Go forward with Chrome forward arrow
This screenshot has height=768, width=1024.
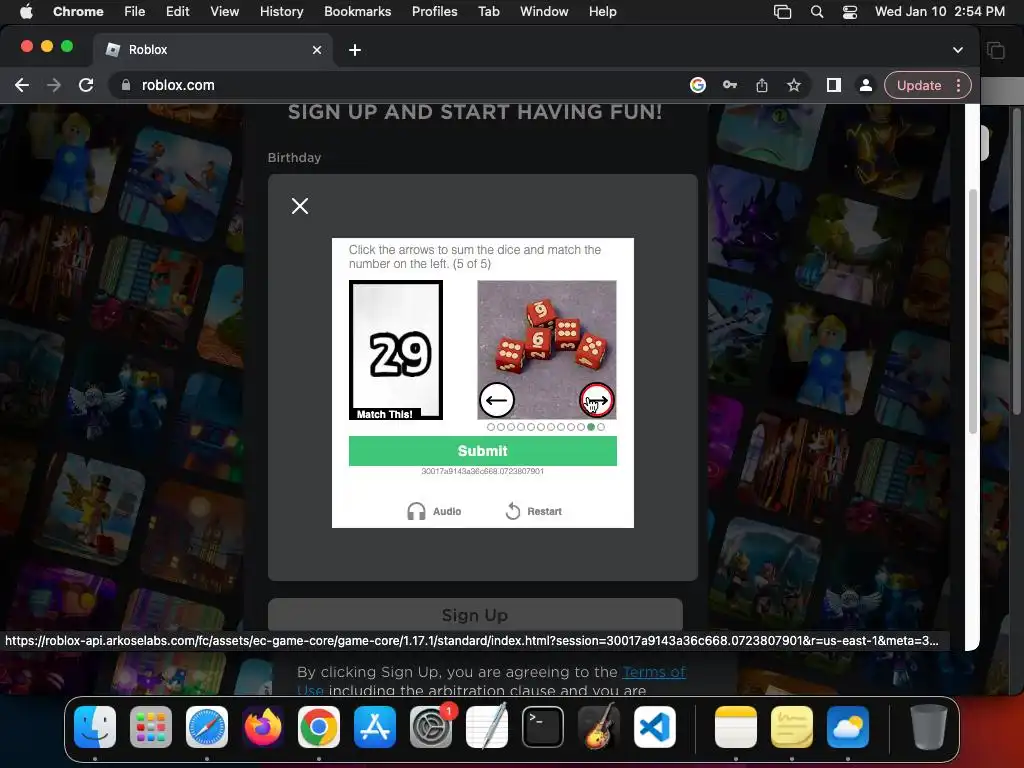54,86
